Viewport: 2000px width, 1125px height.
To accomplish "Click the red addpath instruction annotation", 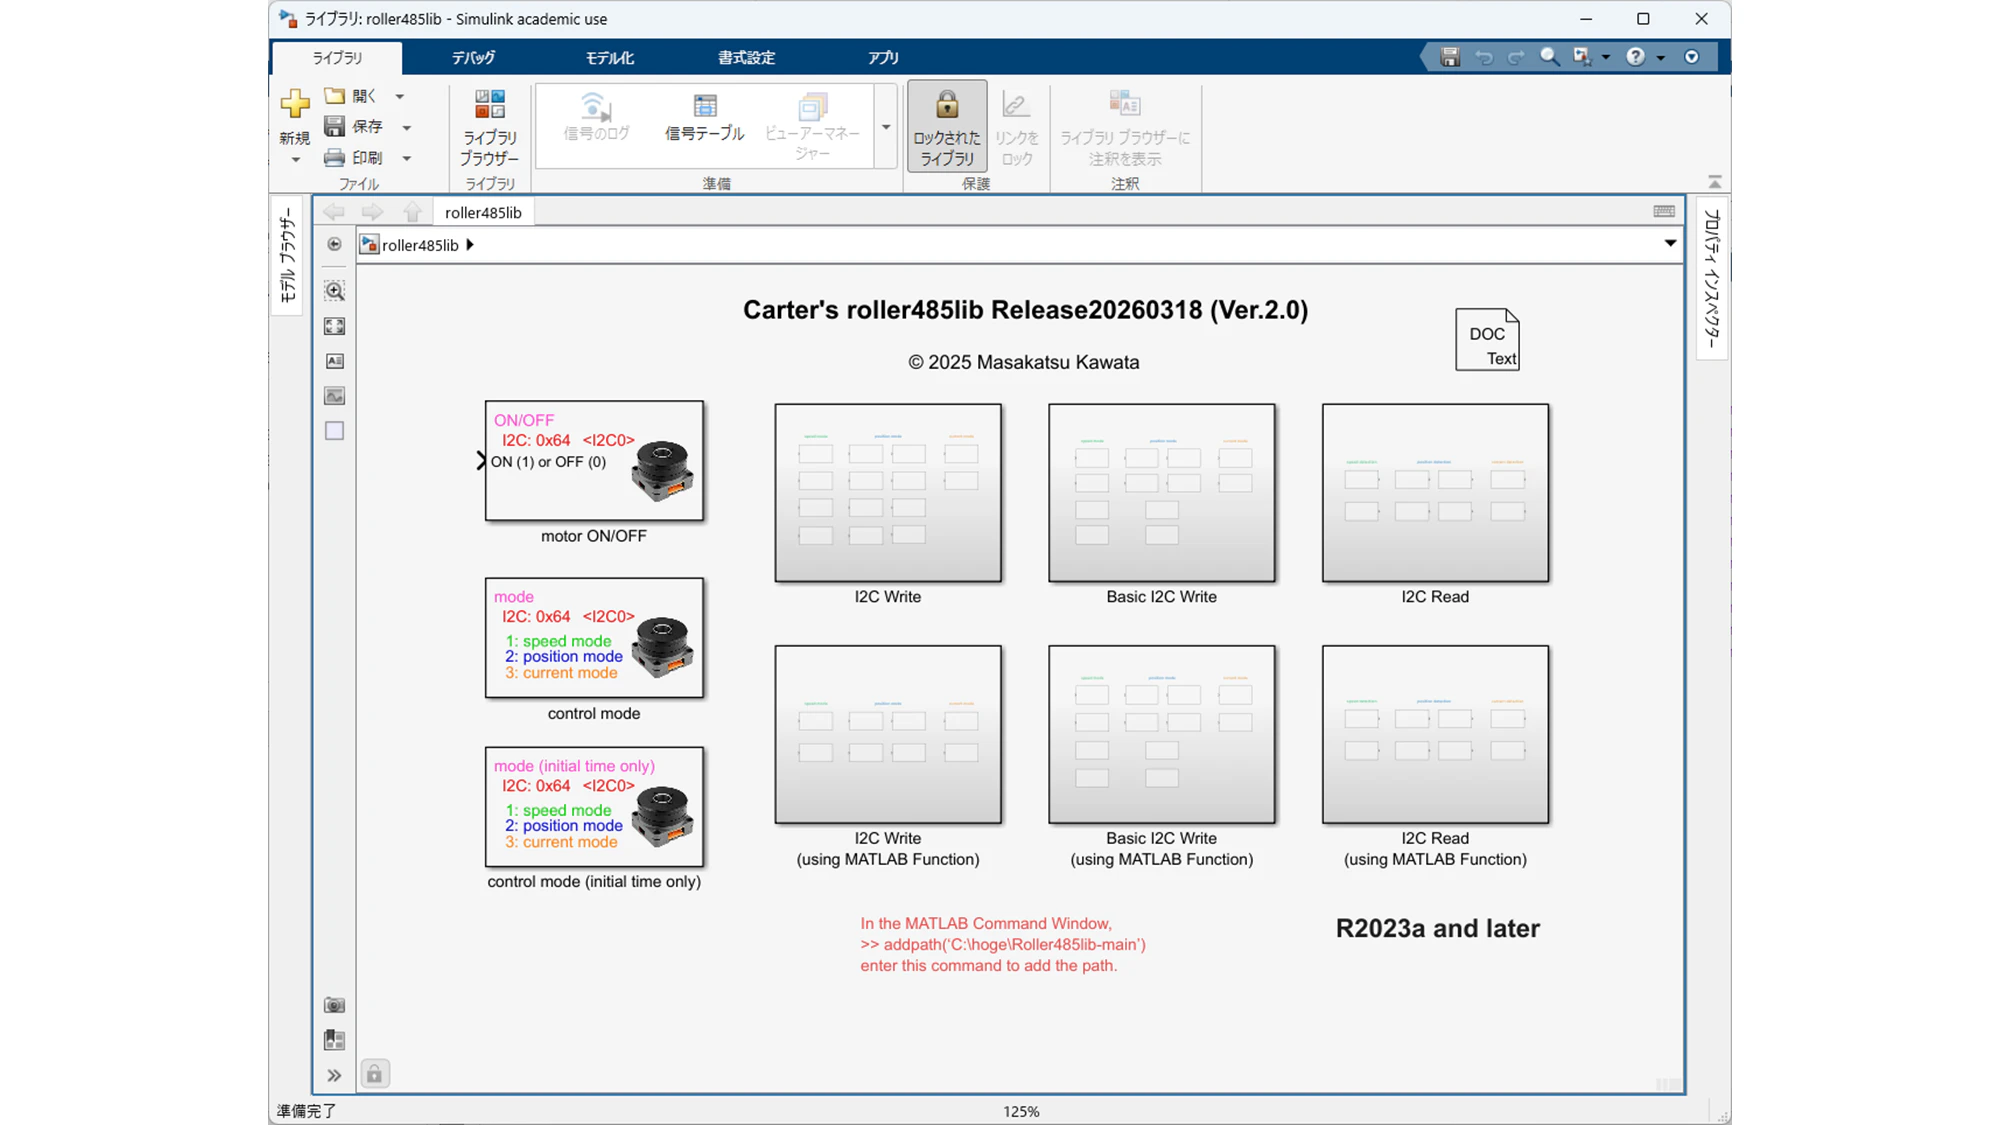I will pyautogui.click(x=1003, y=944).
